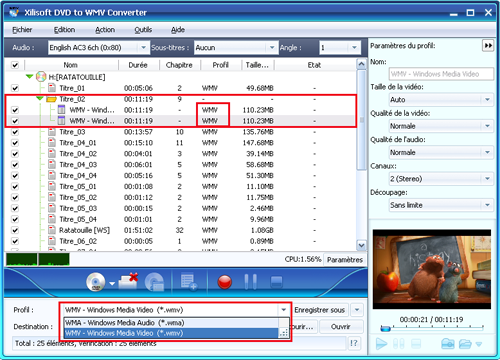Open Qualité de l'audio dropdown

441,152
